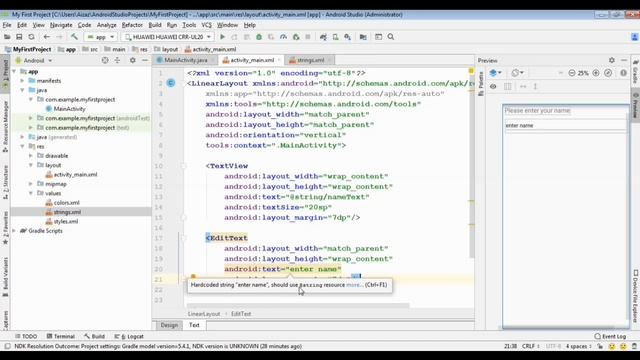Open the AVD Manager icon
Viewport: 640px width, 360px height.
tap(335, 37)
